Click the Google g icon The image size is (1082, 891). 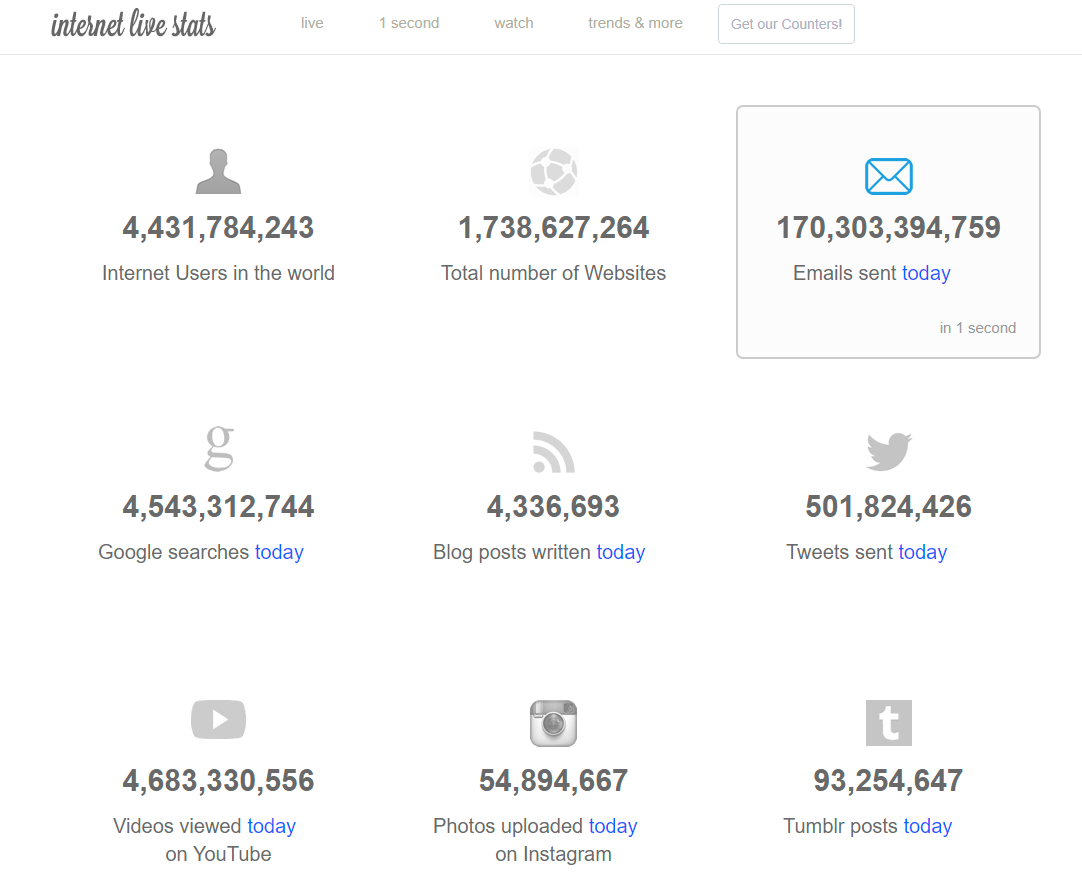point(219,449)
